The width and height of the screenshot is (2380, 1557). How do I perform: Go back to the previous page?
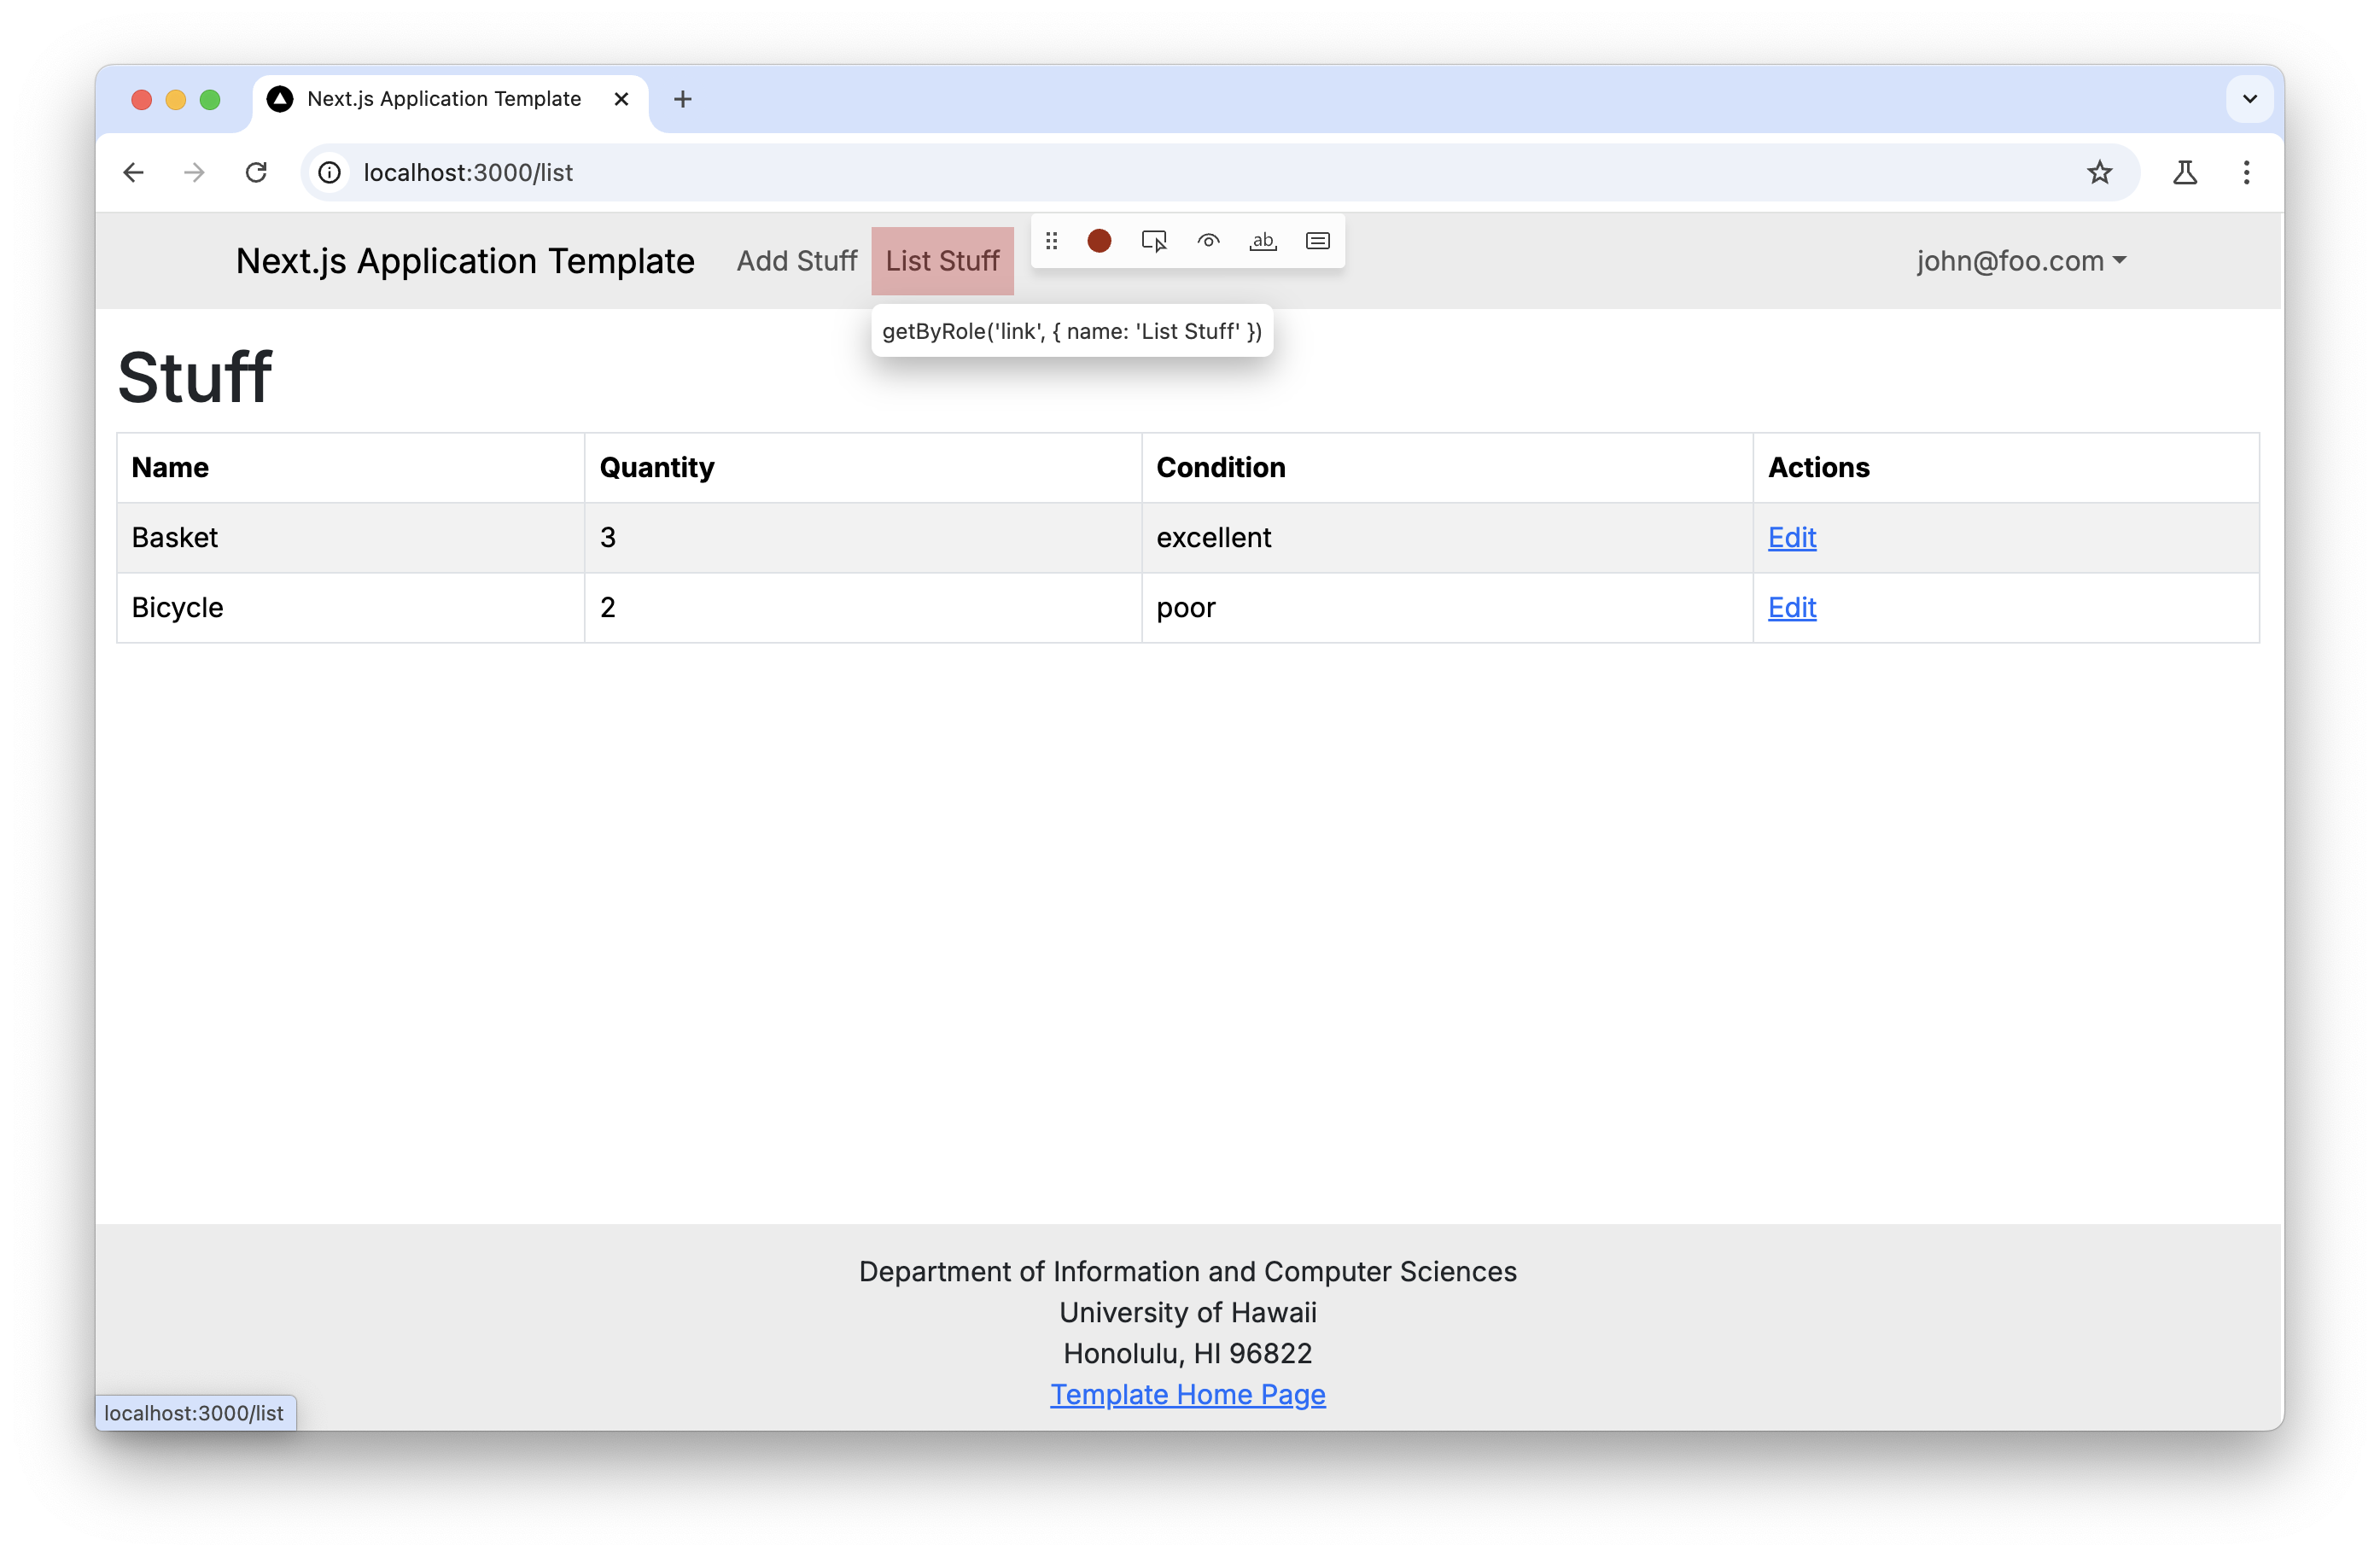tap(133, 173)
